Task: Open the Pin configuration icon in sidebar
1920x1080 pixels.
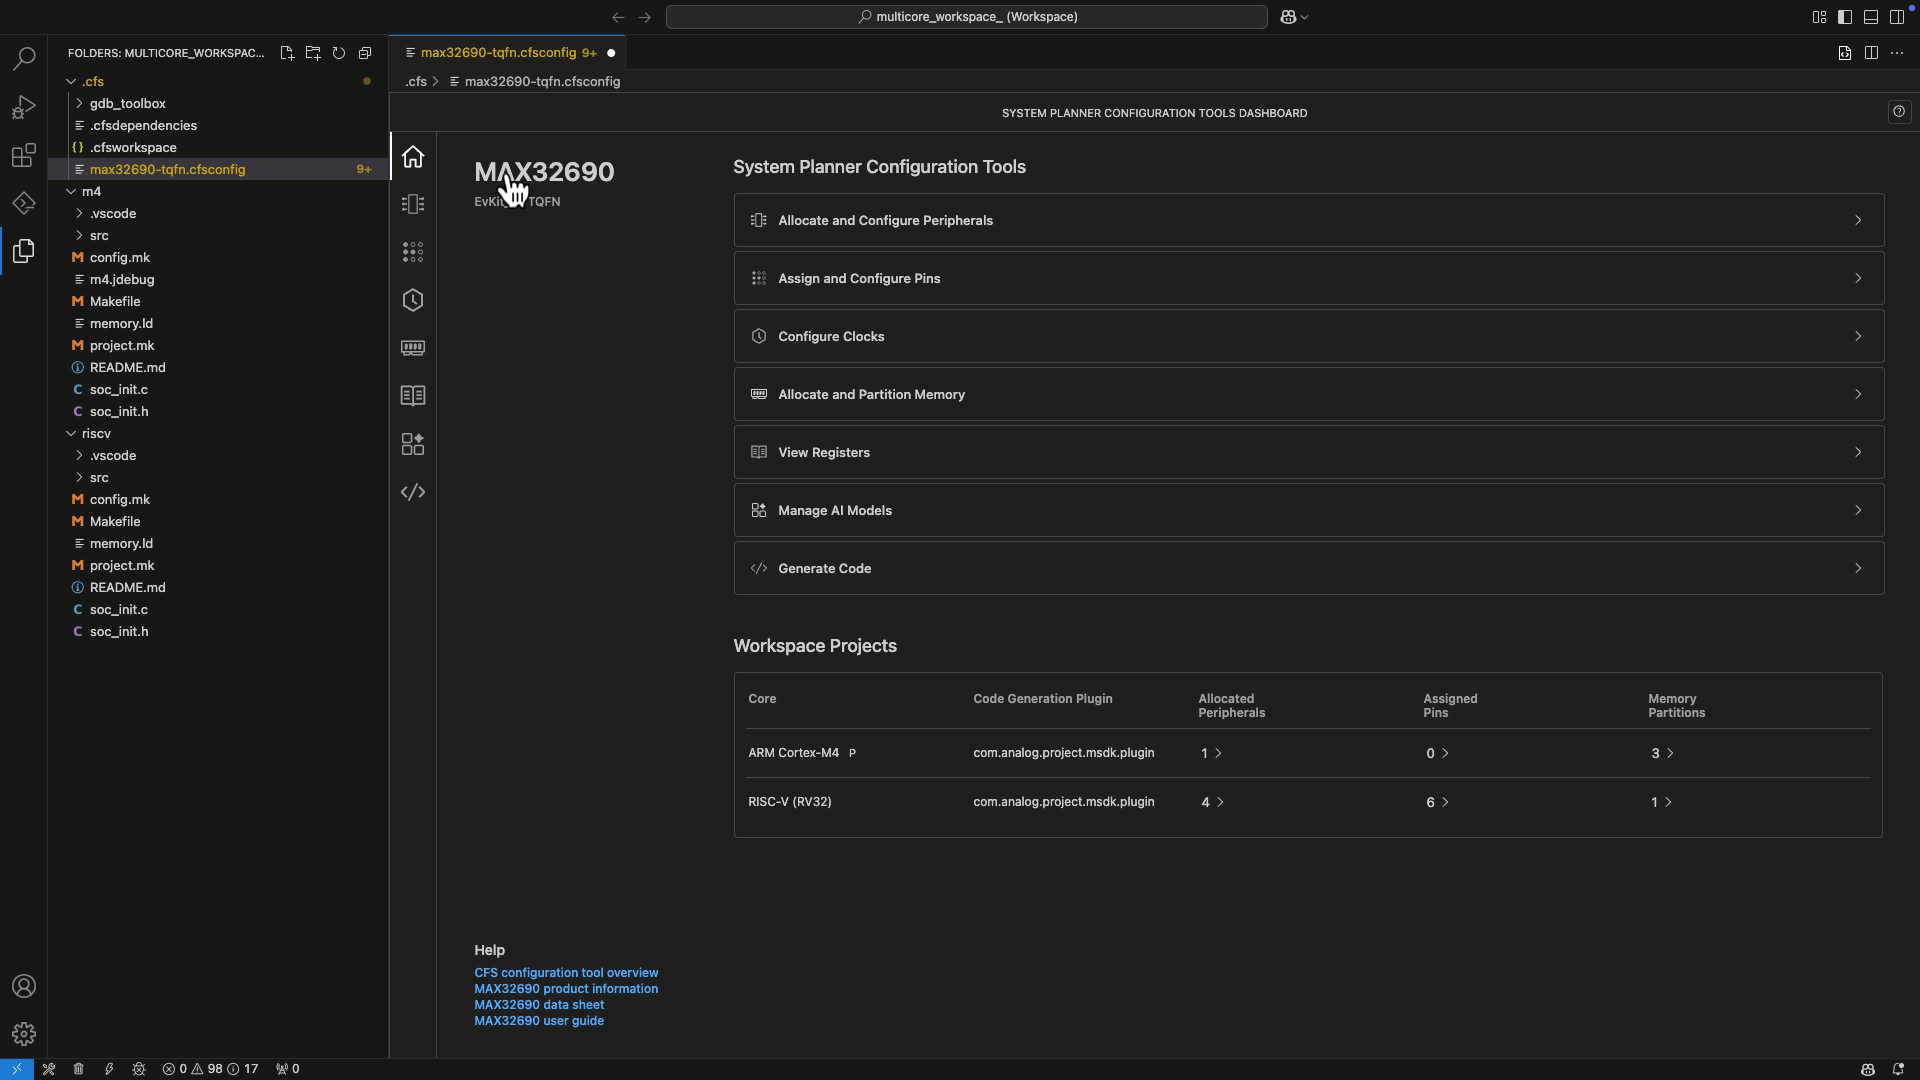Action: click(x=413, y=252)
